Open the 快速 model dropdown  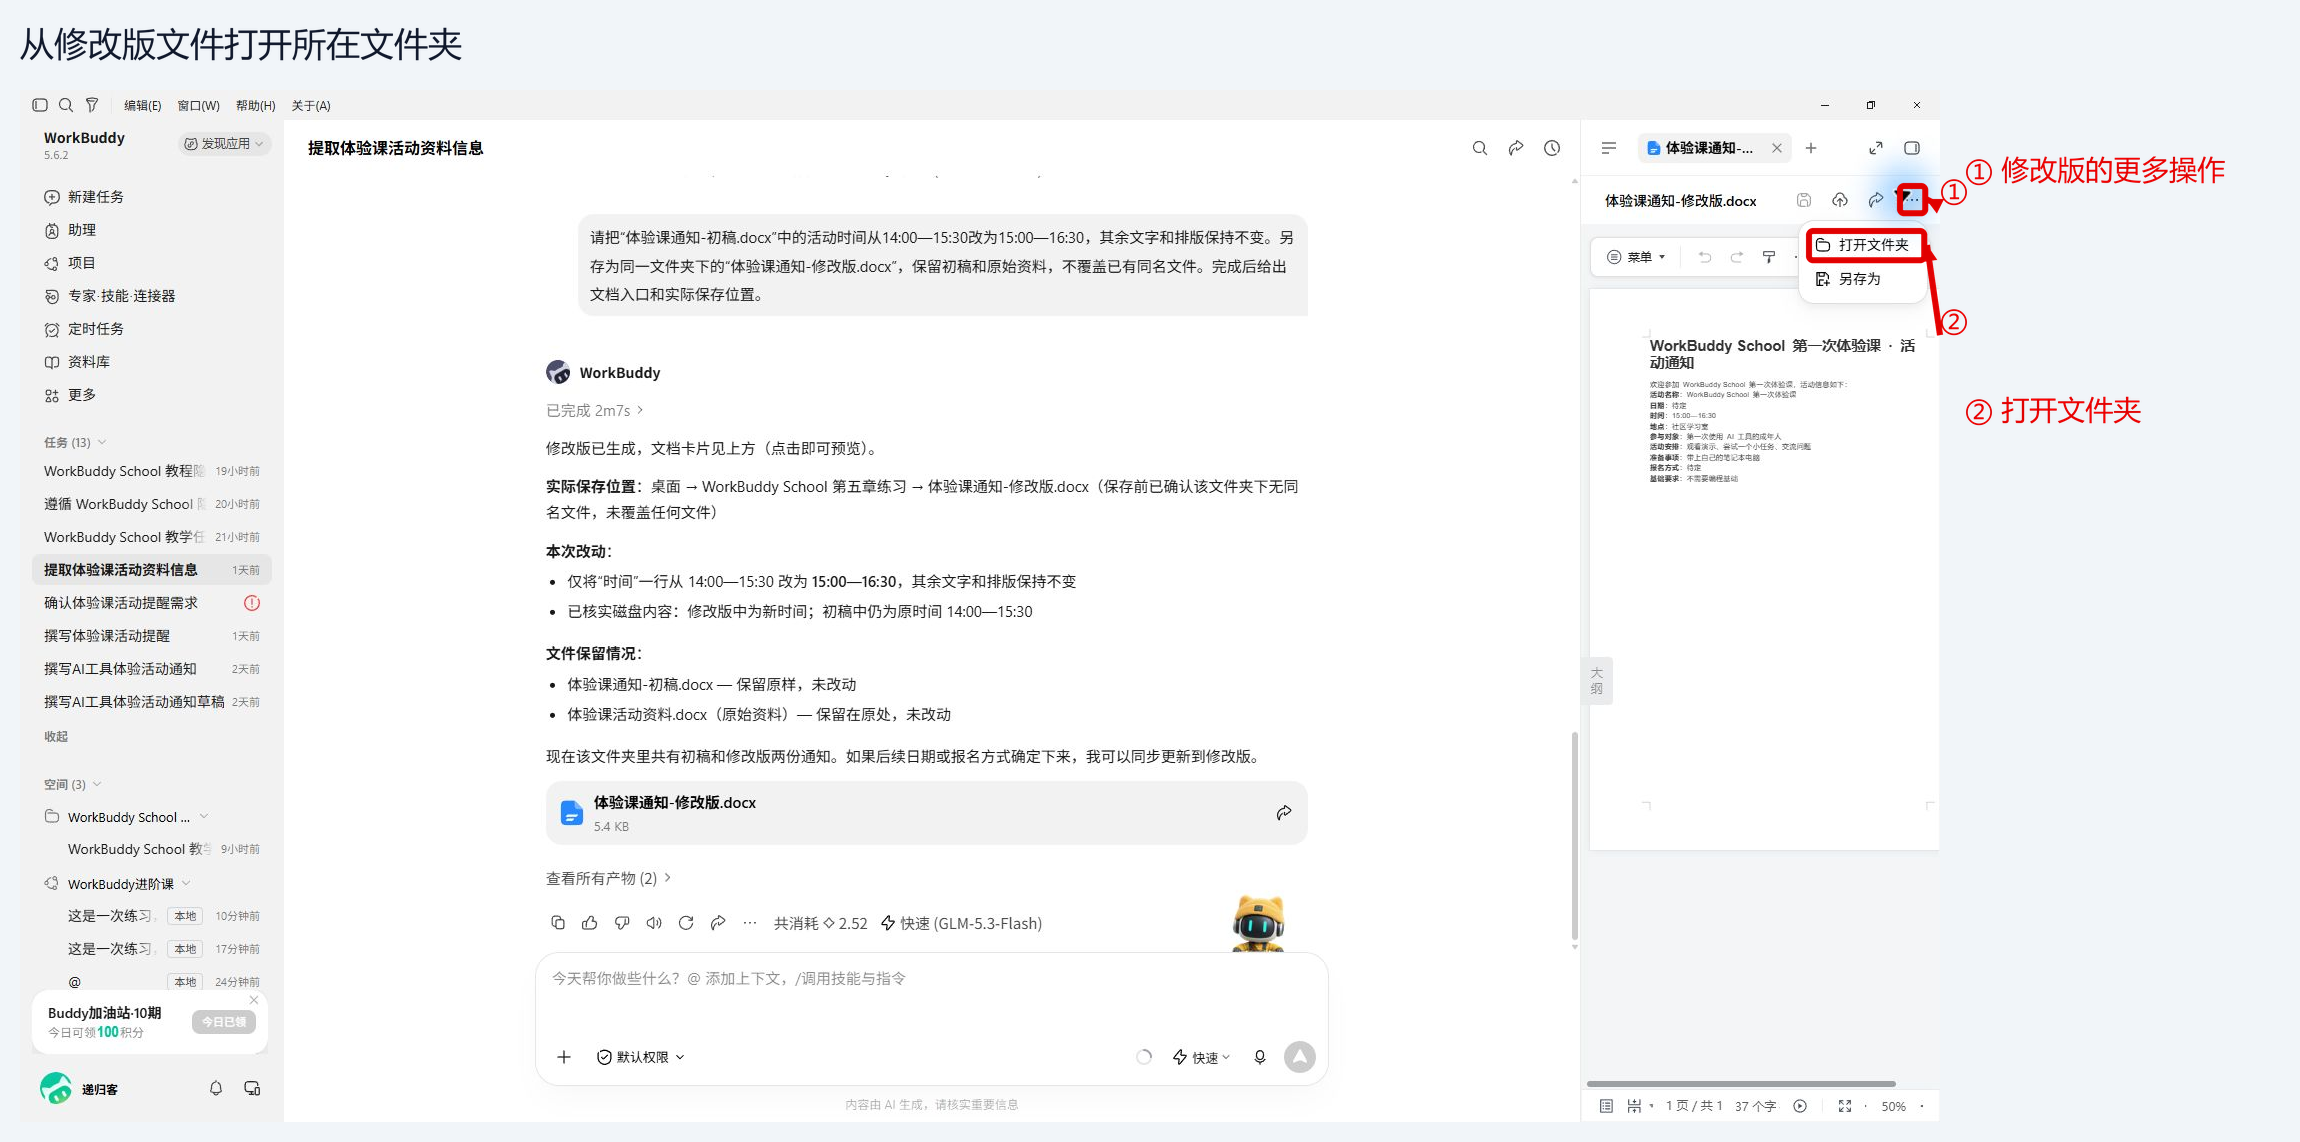(1201, 1057)
